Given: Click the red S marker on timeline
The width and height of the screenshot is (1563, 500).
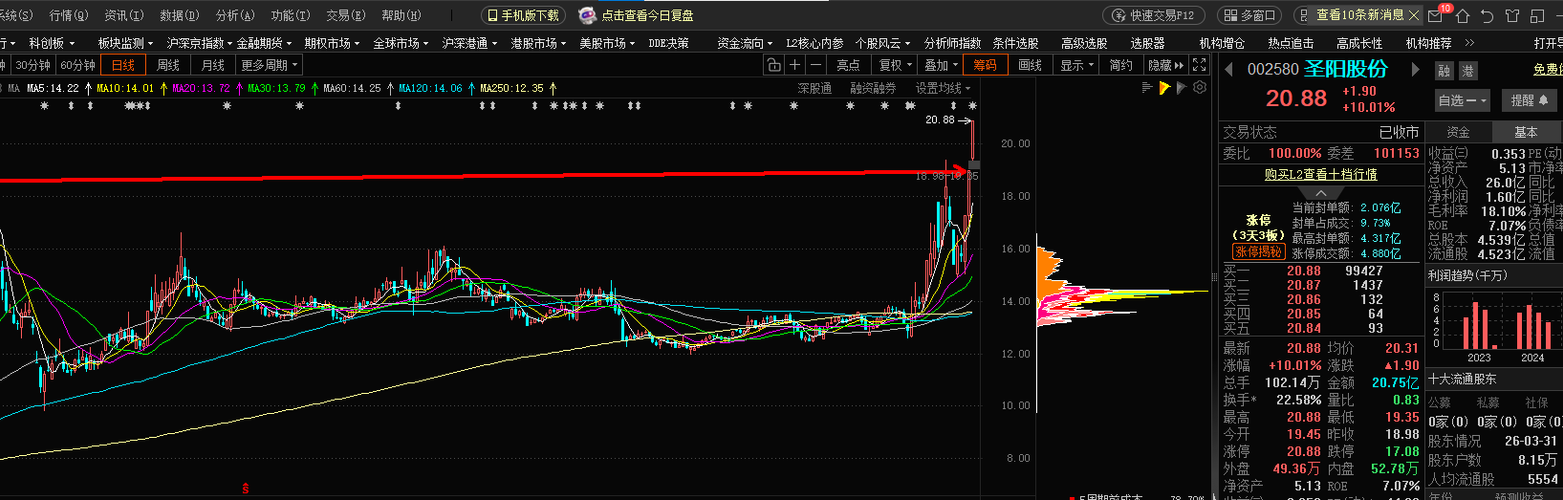Looking at the screenshot, I should click(x=246, y=487).
